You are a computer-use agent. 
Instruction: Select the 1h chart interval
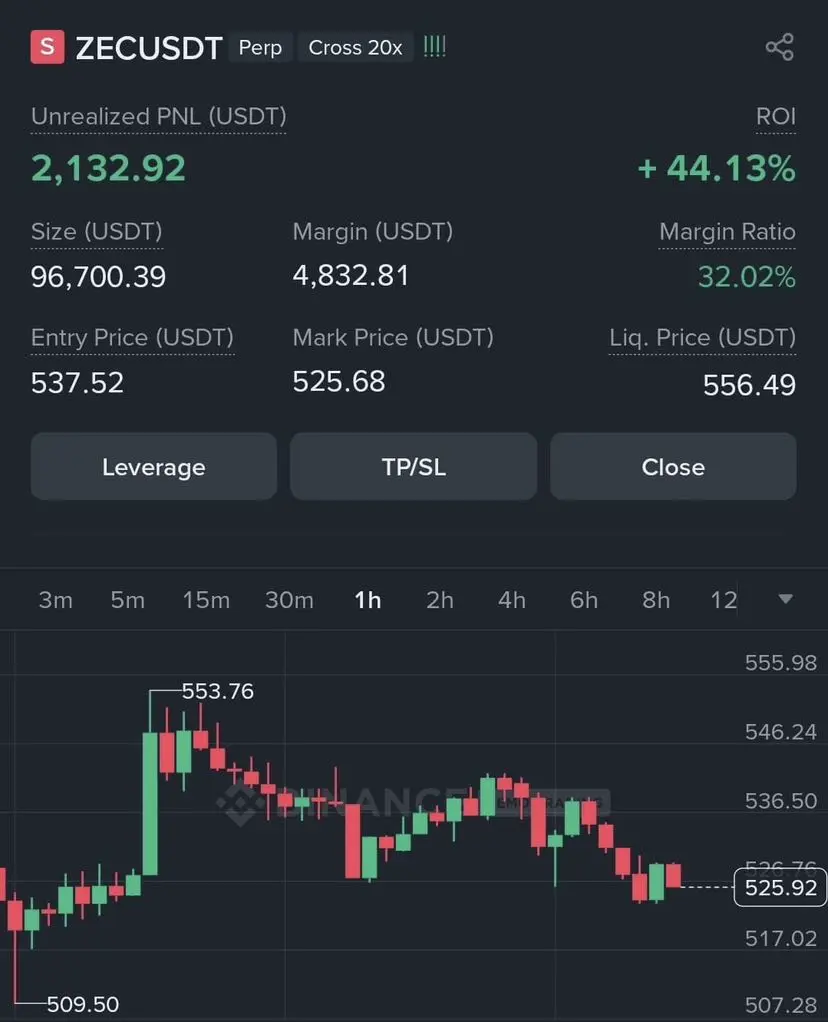(368, 600)
